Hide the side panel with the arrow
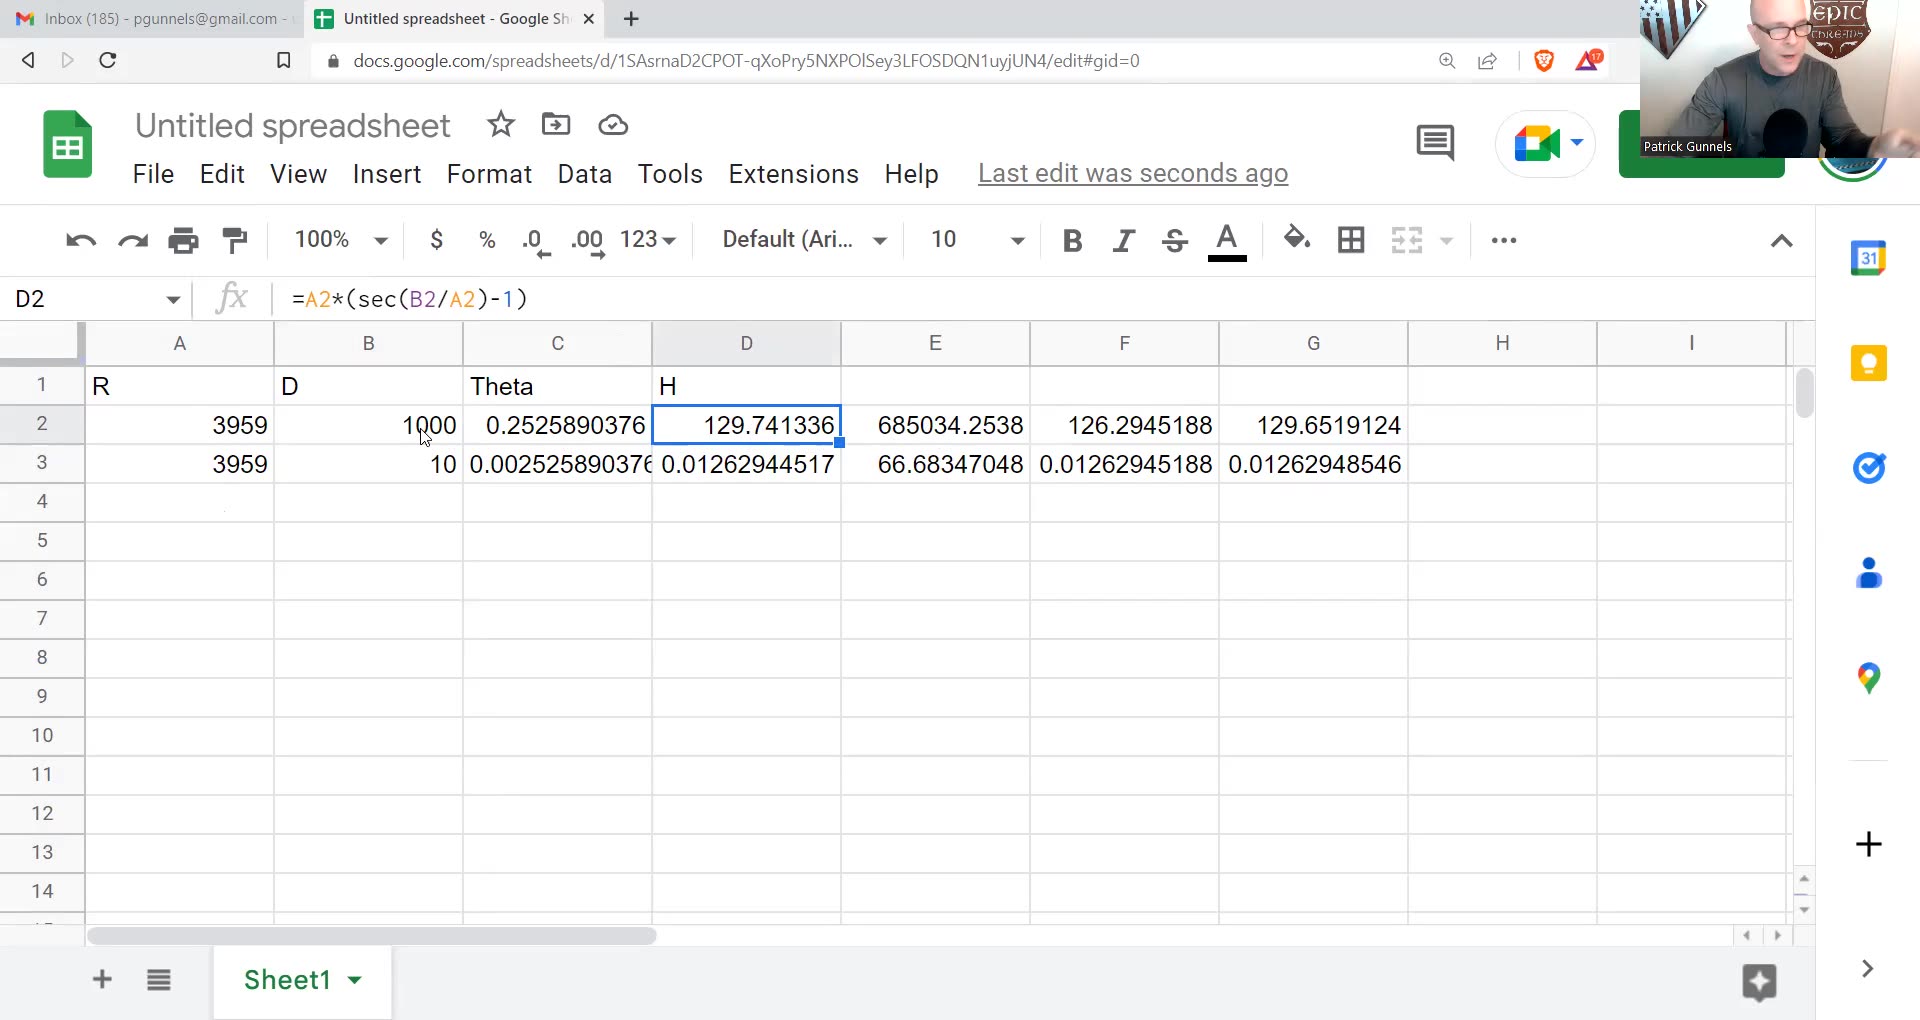The height and width of the screenshot is (1020, 1920). click(x=1867, y=968)
